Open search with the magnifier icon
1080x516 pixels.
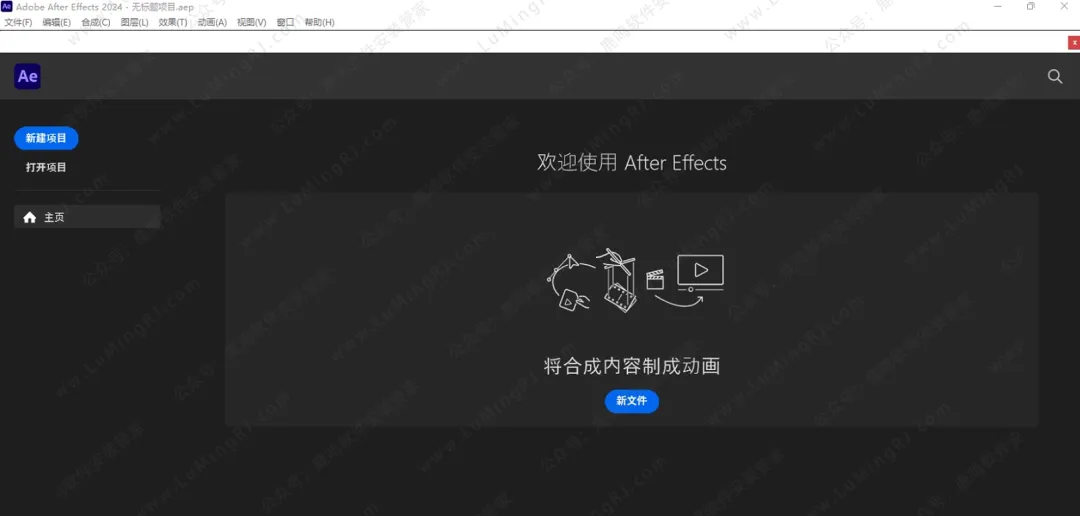click(1055, 76)
